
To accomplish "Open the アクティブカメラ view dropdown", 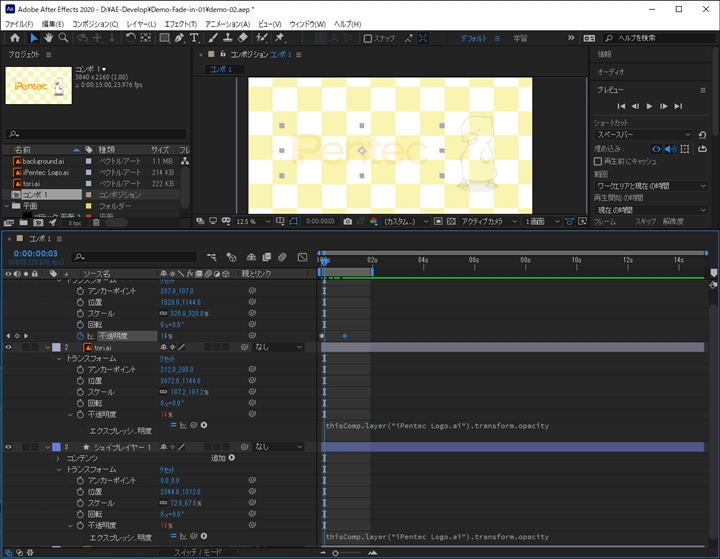I will click(x=487, y=221).
